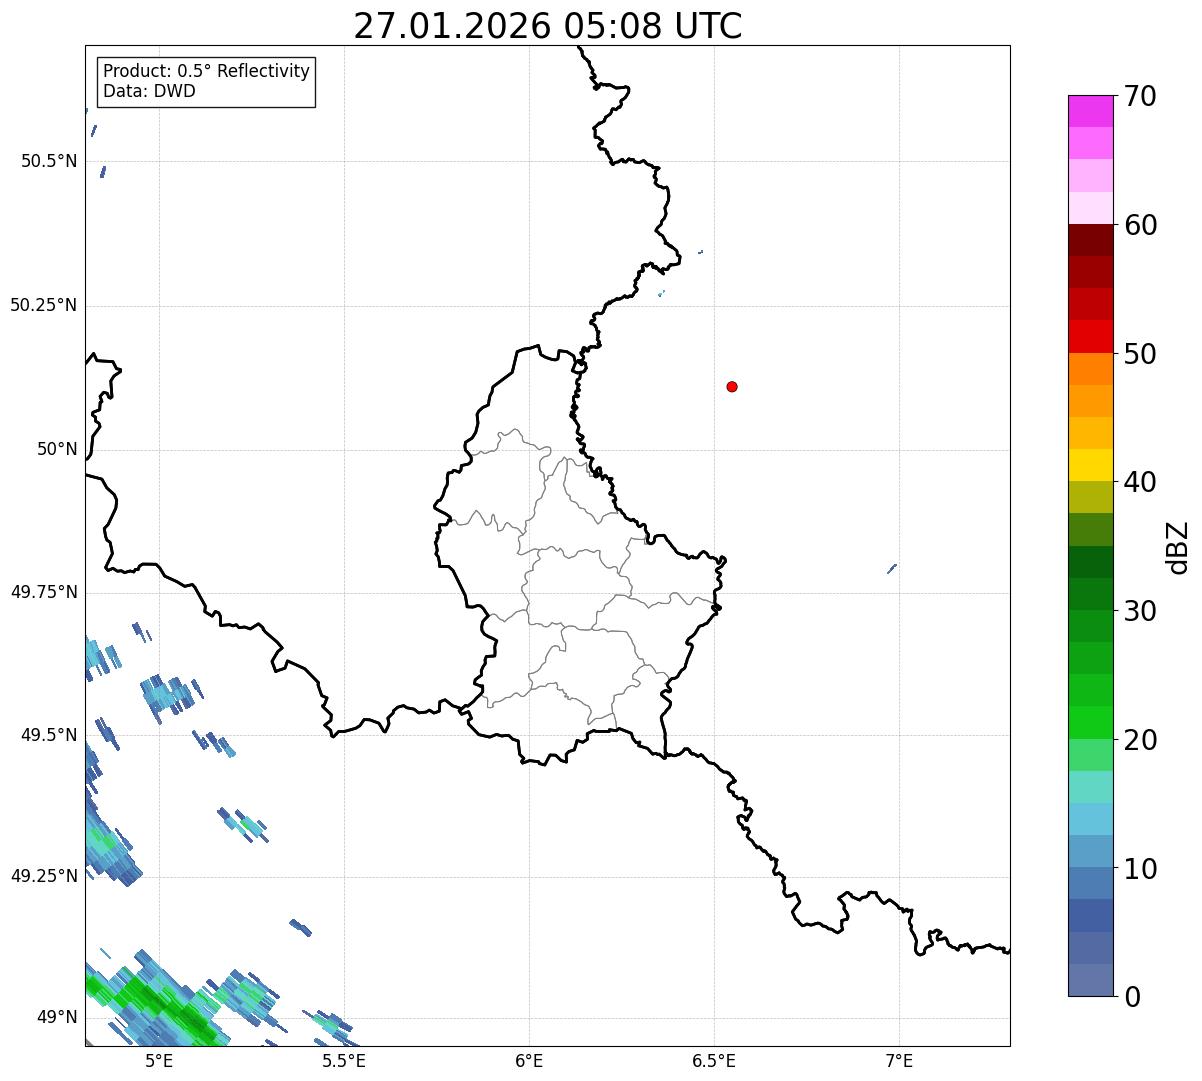
Task: Click the 'Product: 0.5° Reflectivity' legend line
Action: coord(206,72)
